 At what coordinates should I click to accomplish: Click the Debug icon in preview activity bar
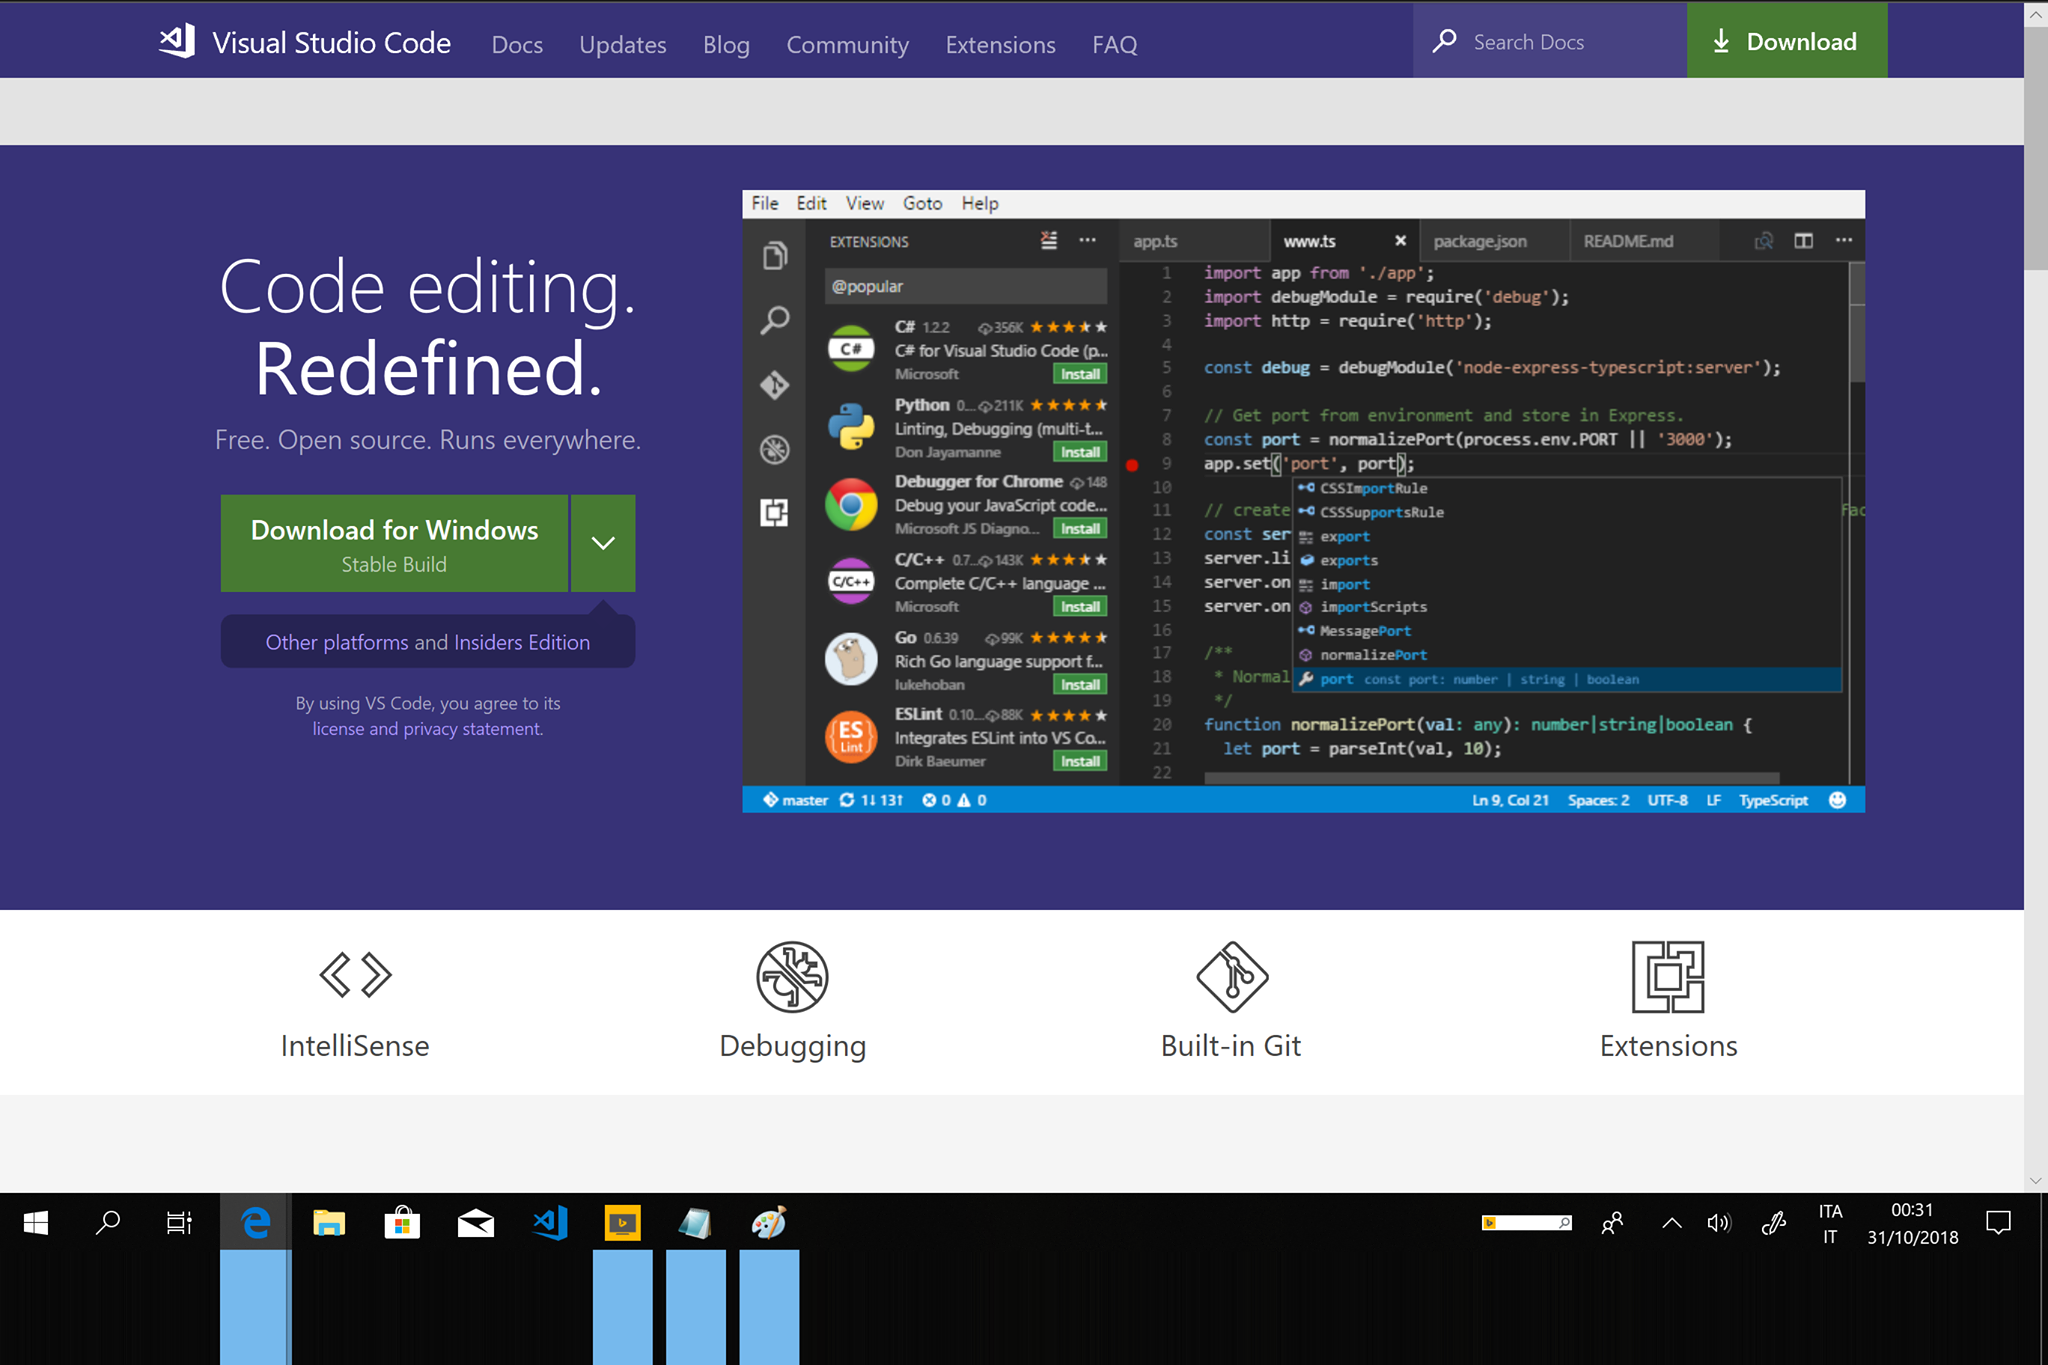(x=775, y=449)
